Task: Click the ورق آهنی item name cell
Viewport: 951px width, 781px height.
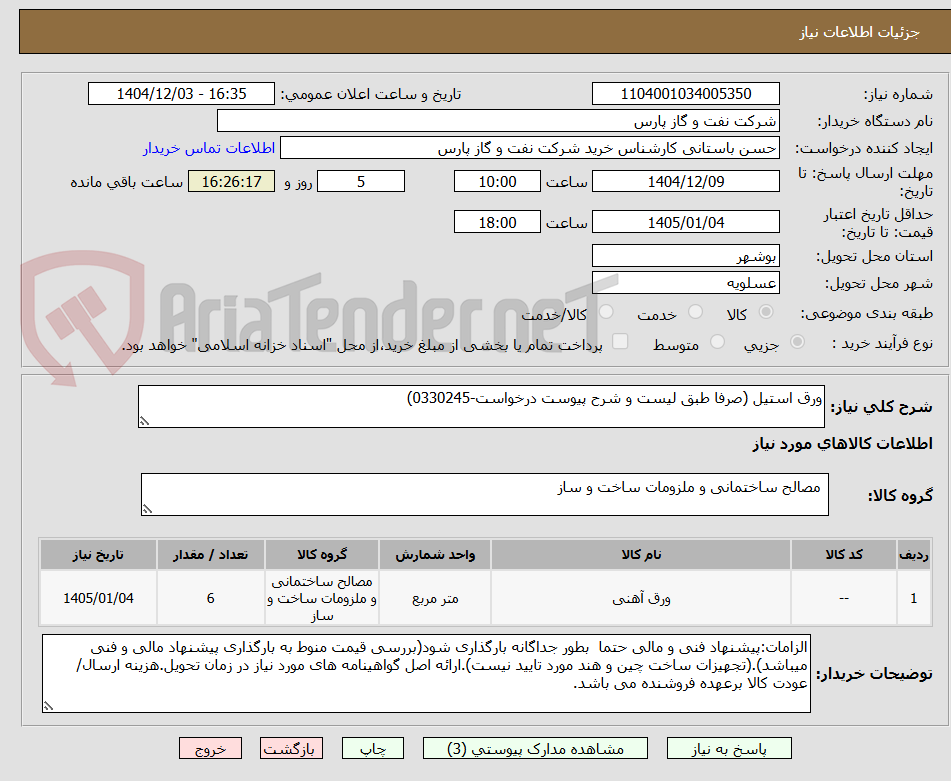Action: [x=641, y=598]
